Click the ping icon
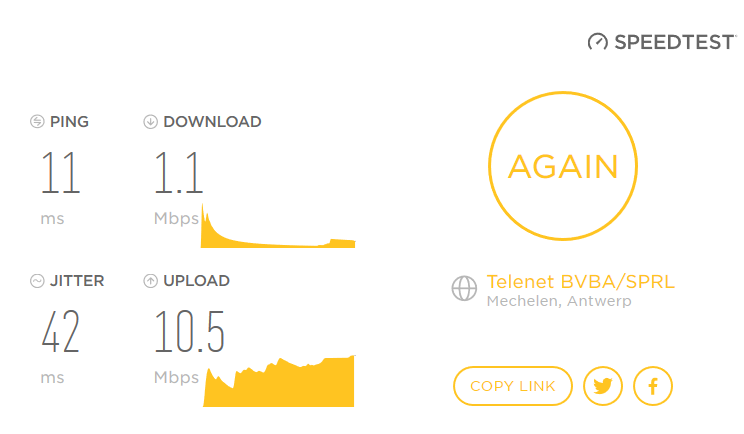 [38, 122]
